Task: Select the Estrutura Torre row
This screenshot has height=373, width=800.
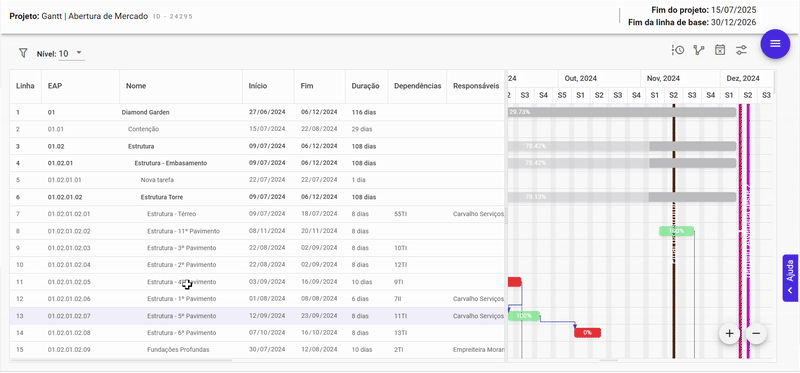Action: click(x=257, y=197)
